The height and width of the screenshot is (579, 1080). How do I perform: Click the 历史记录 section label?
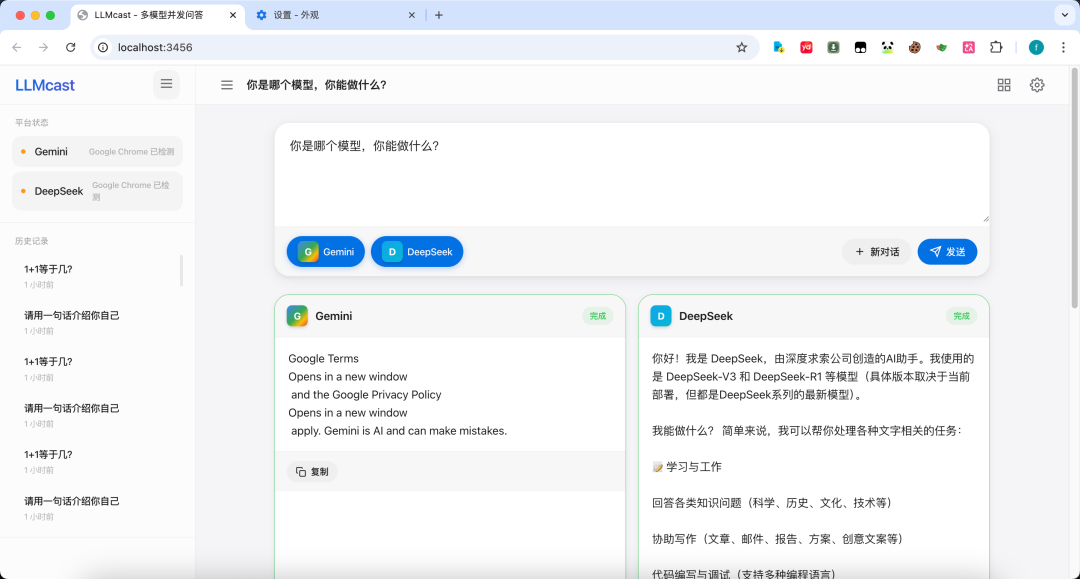32,241
